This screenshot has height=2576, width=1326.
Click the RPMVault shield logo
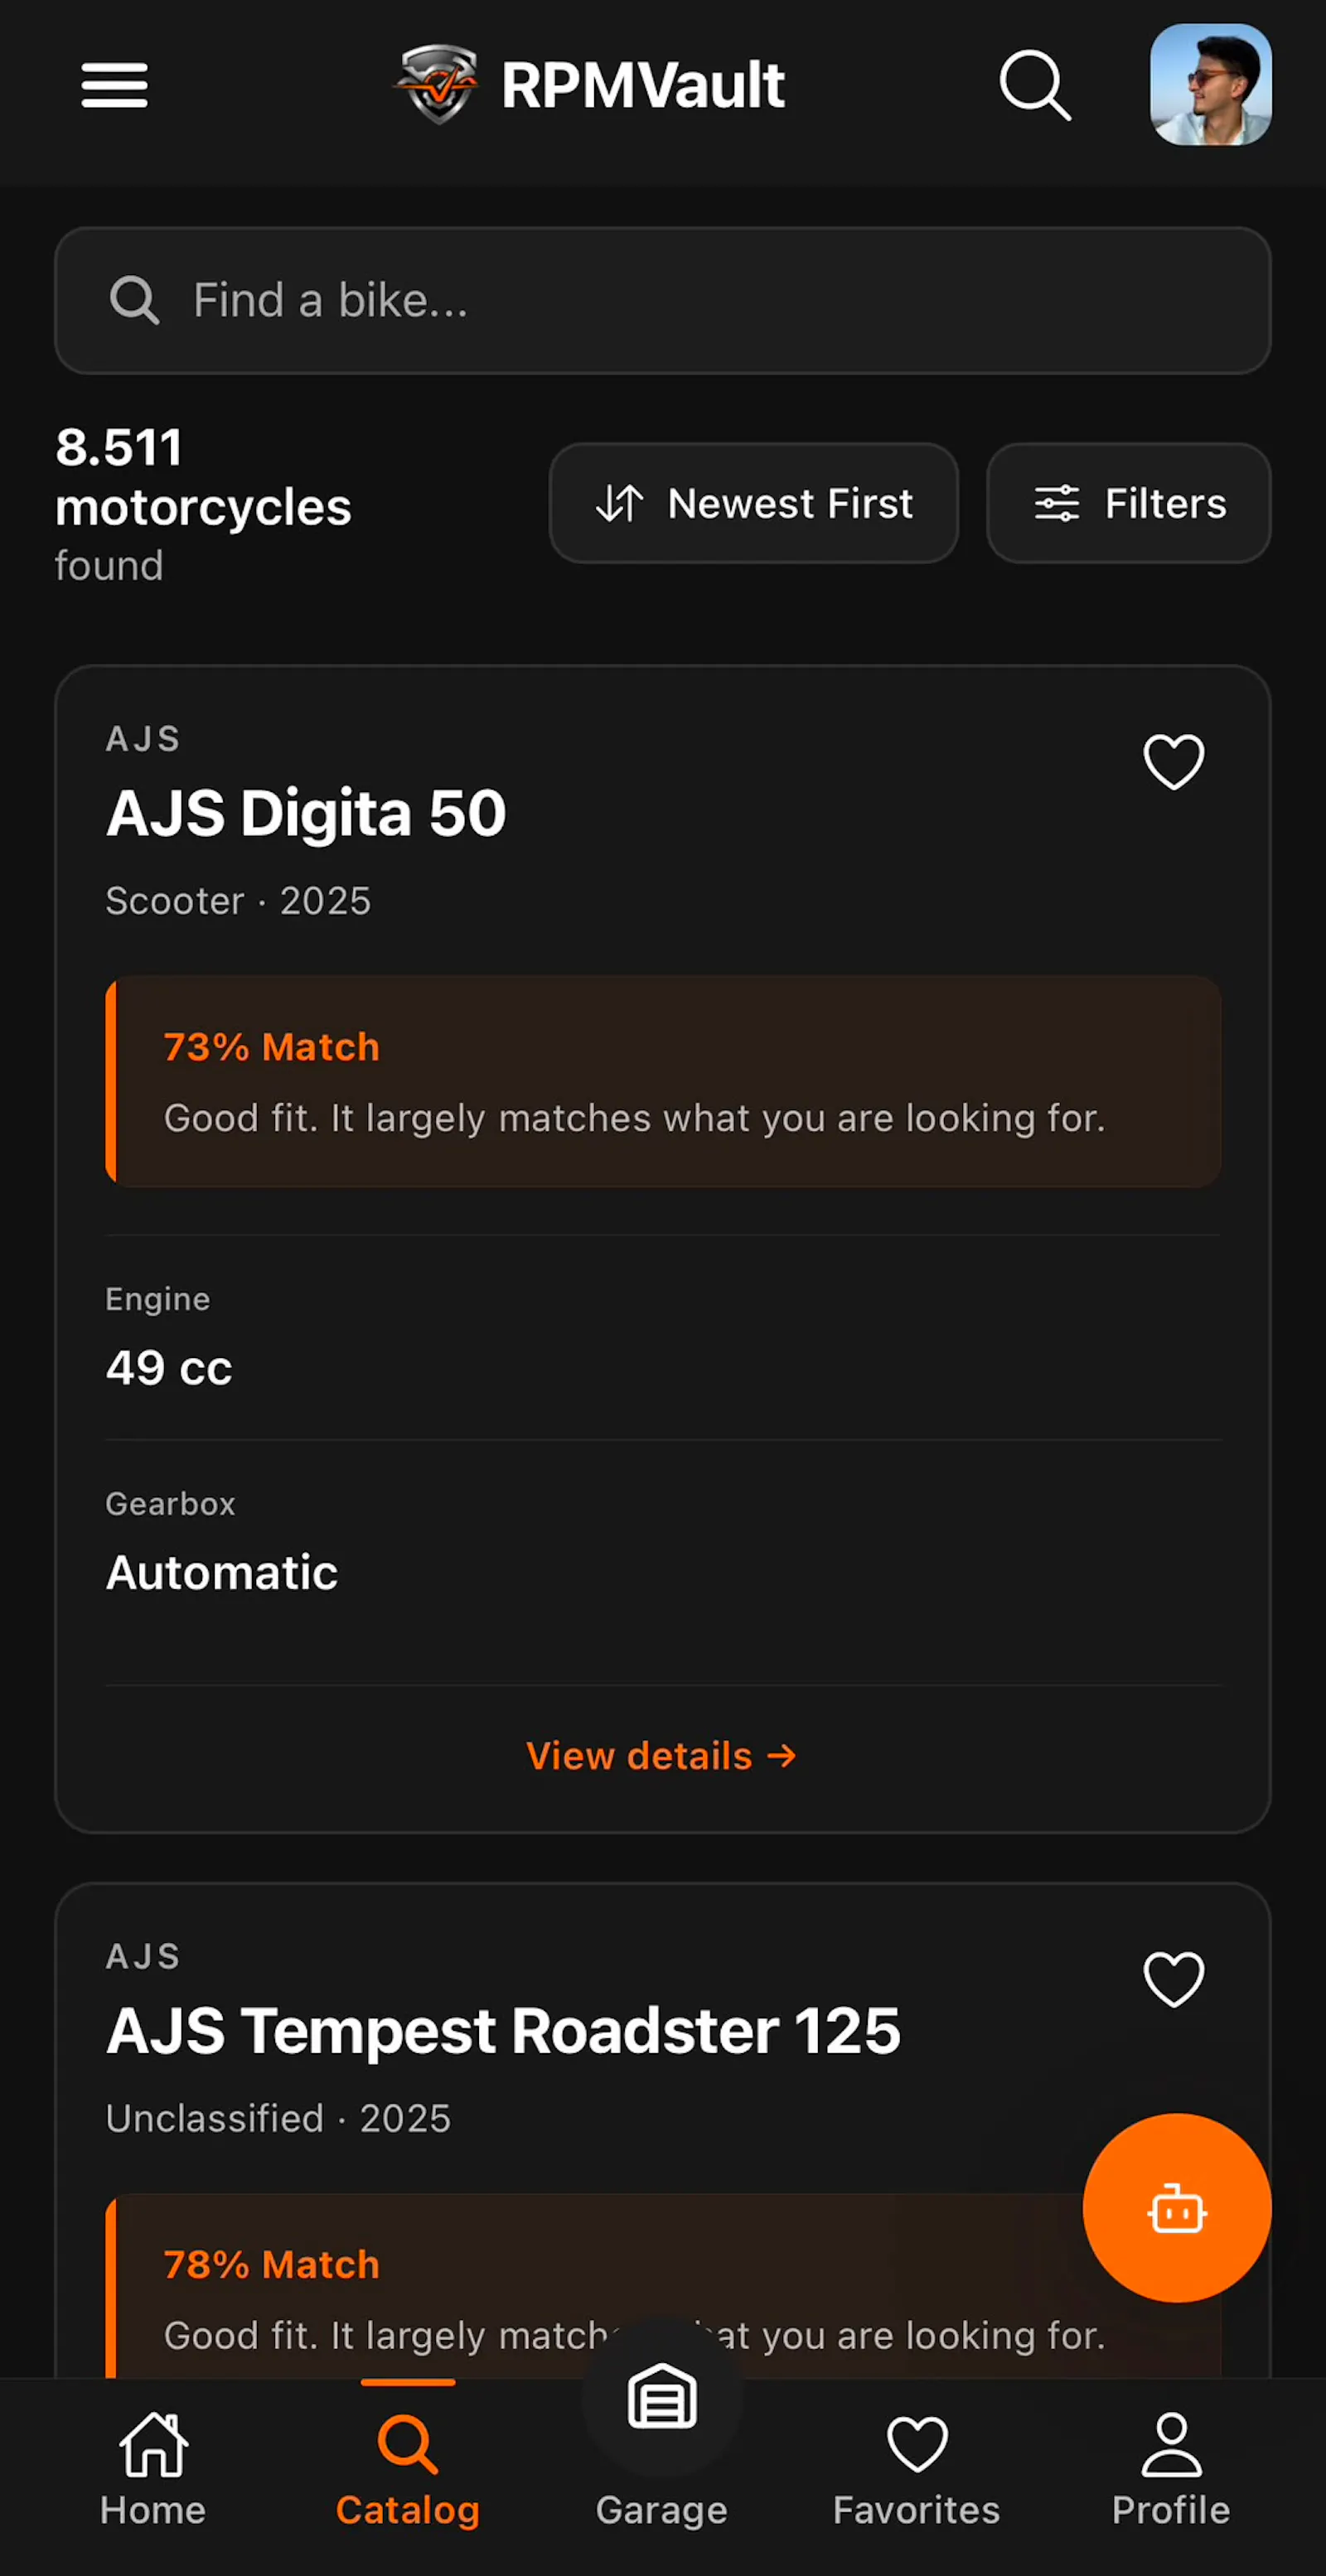click(436, 84)
